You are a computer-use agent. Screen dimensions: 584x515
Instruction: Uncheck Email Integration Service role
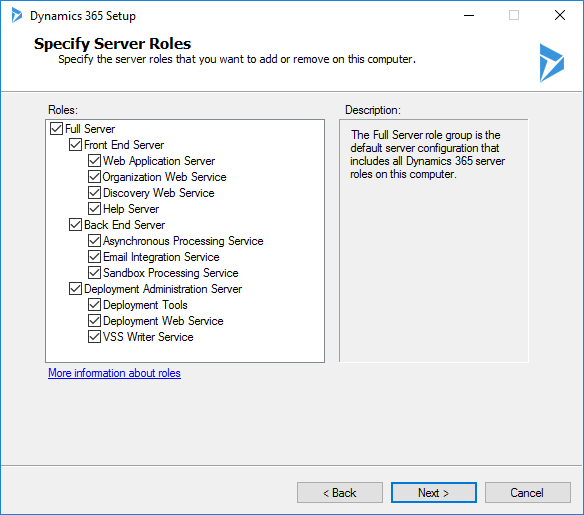(94, 257)
